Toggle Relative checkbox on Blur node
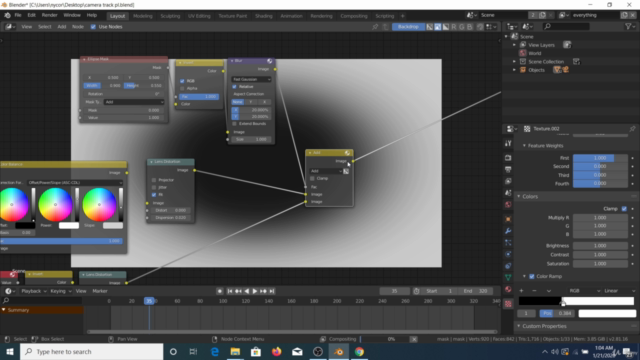Image resolution: width=640 pixels, height=360 pixels. pos(234,87)
